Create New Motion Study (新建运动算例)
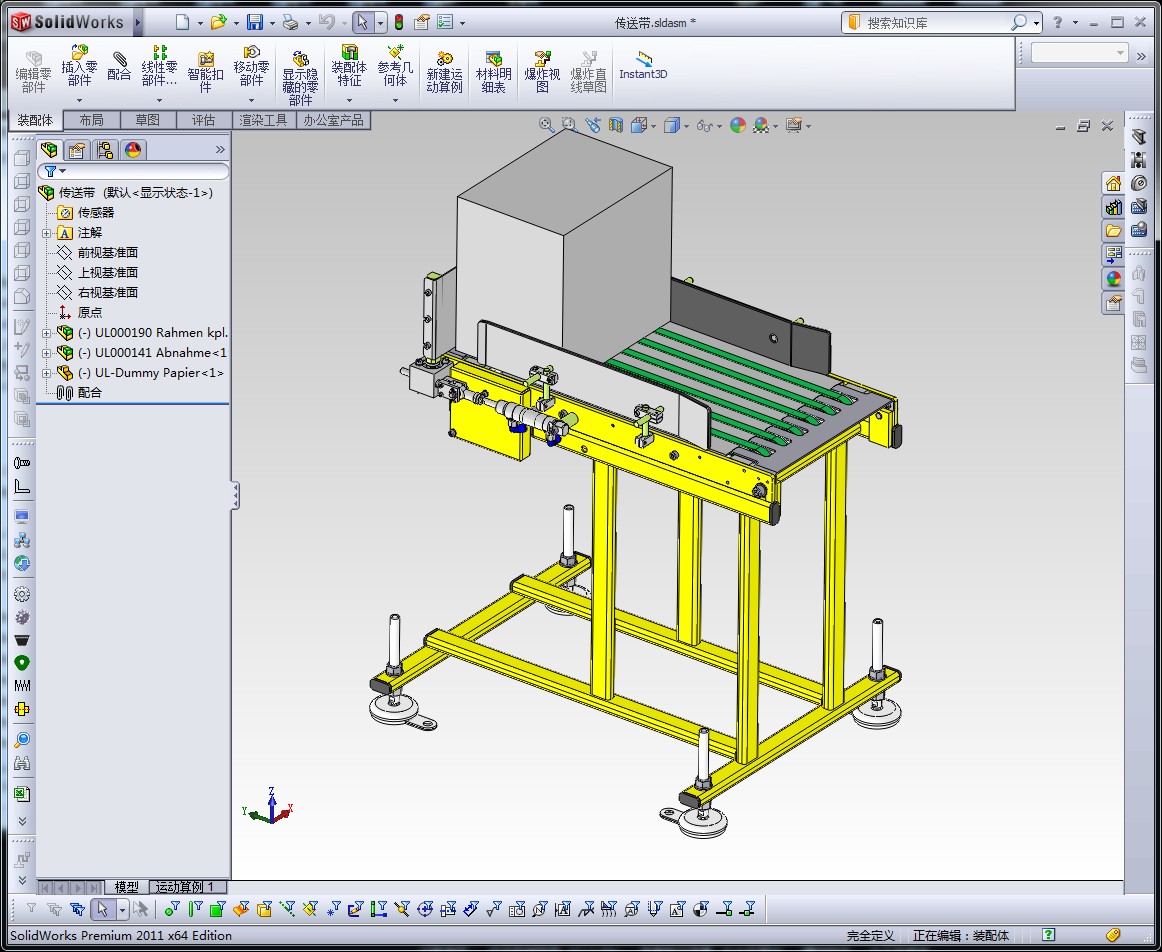The width and height of the screenshot is (1162, 952). click(444, 72)
